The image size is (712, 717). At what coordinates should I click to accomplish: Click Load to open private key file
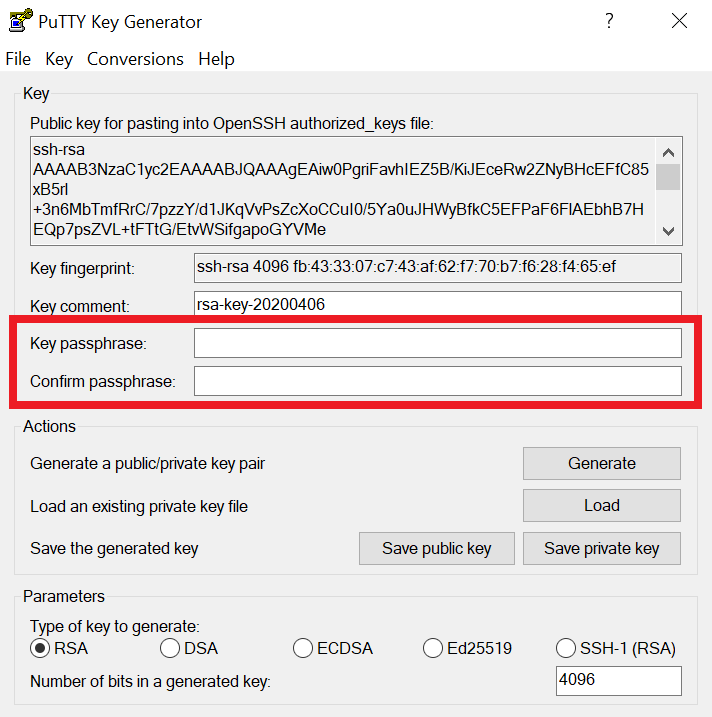pos(601,505)
